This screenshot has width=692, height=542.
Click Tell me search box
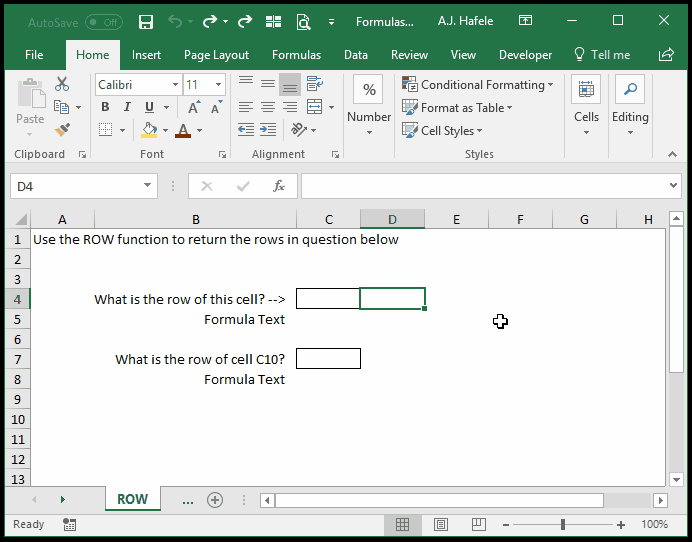pyautogui.click(x=602, y=55)
